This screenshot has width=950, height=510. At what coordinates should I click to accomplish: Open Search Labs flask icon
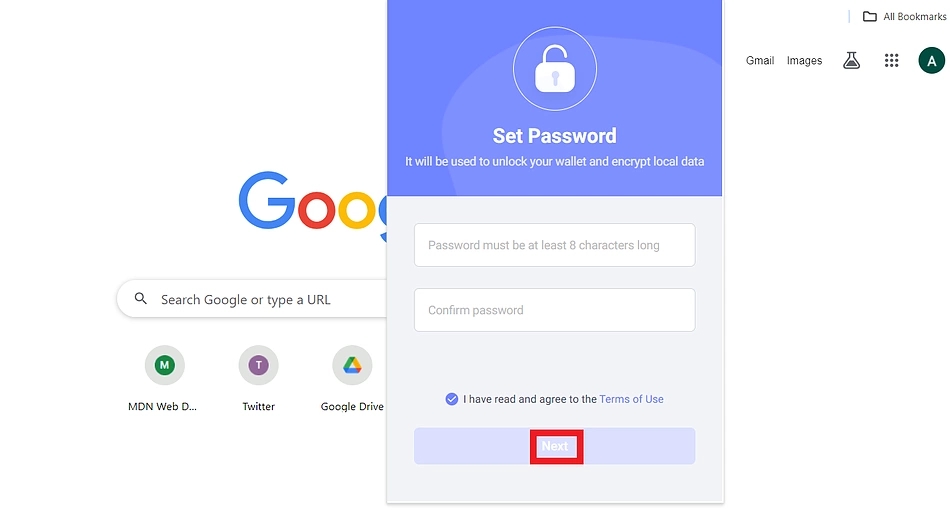pyautogui.click(x=851, y=61)
